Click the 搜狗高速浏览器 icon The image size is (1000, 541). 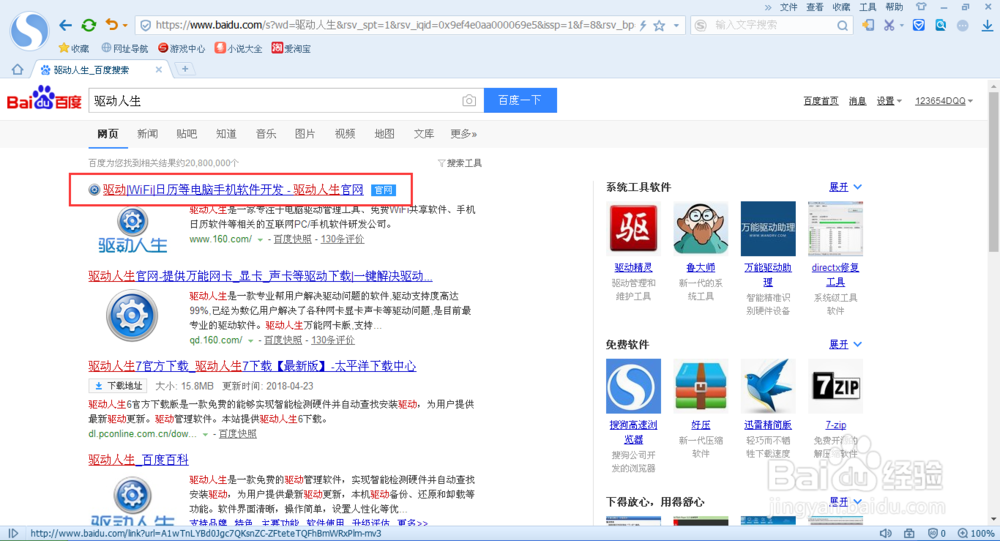pos(633,386)
